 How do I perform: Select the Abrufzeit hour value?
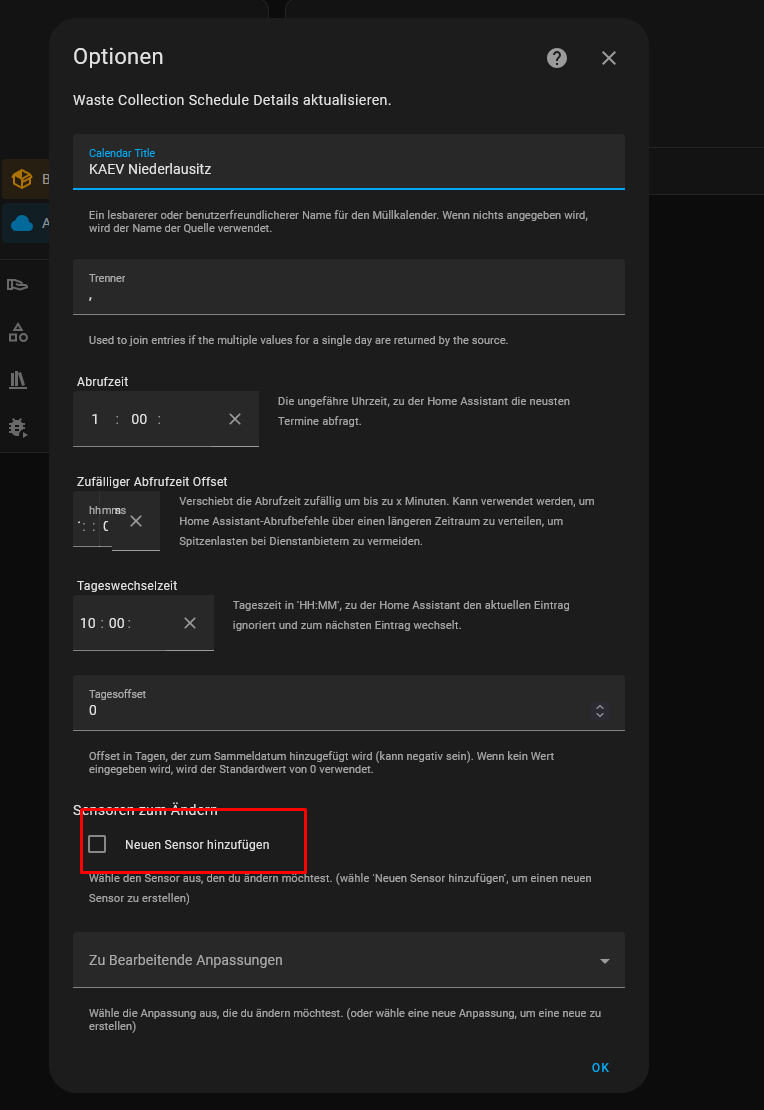click(95, 419)
